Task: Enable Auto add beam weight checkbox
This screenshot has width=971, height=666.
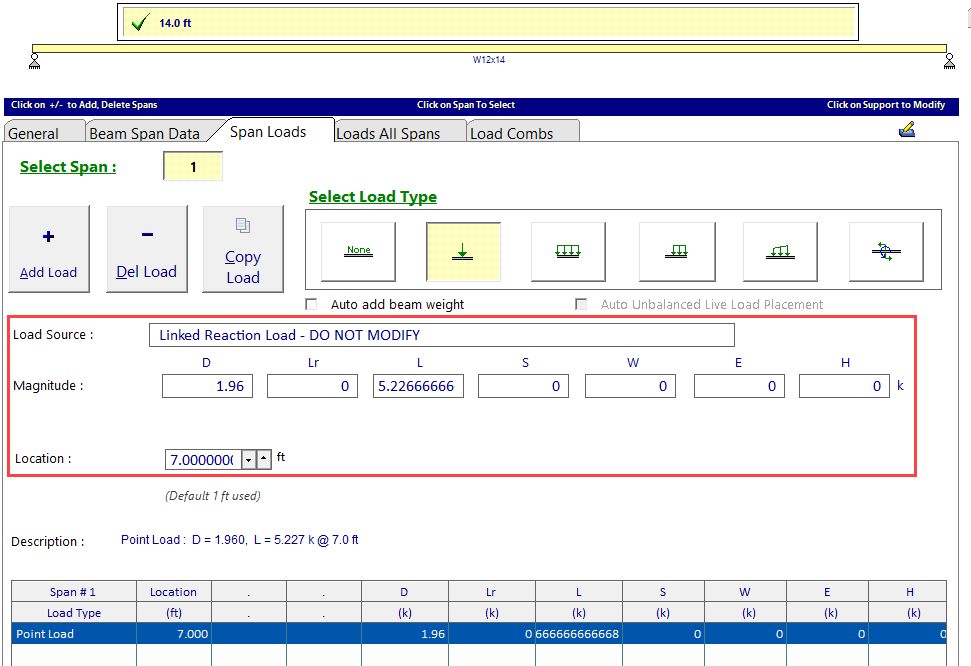Action: (x=311, y=304)
